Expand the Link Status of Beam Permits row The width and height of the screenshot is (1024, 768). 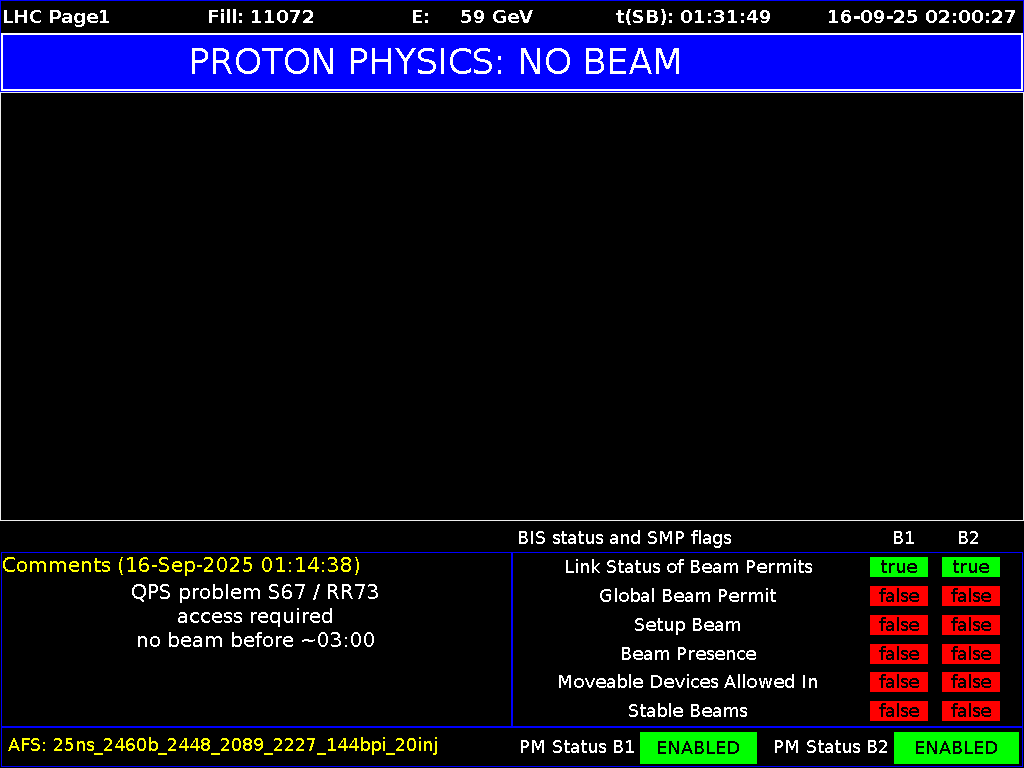tap(688, 567)
